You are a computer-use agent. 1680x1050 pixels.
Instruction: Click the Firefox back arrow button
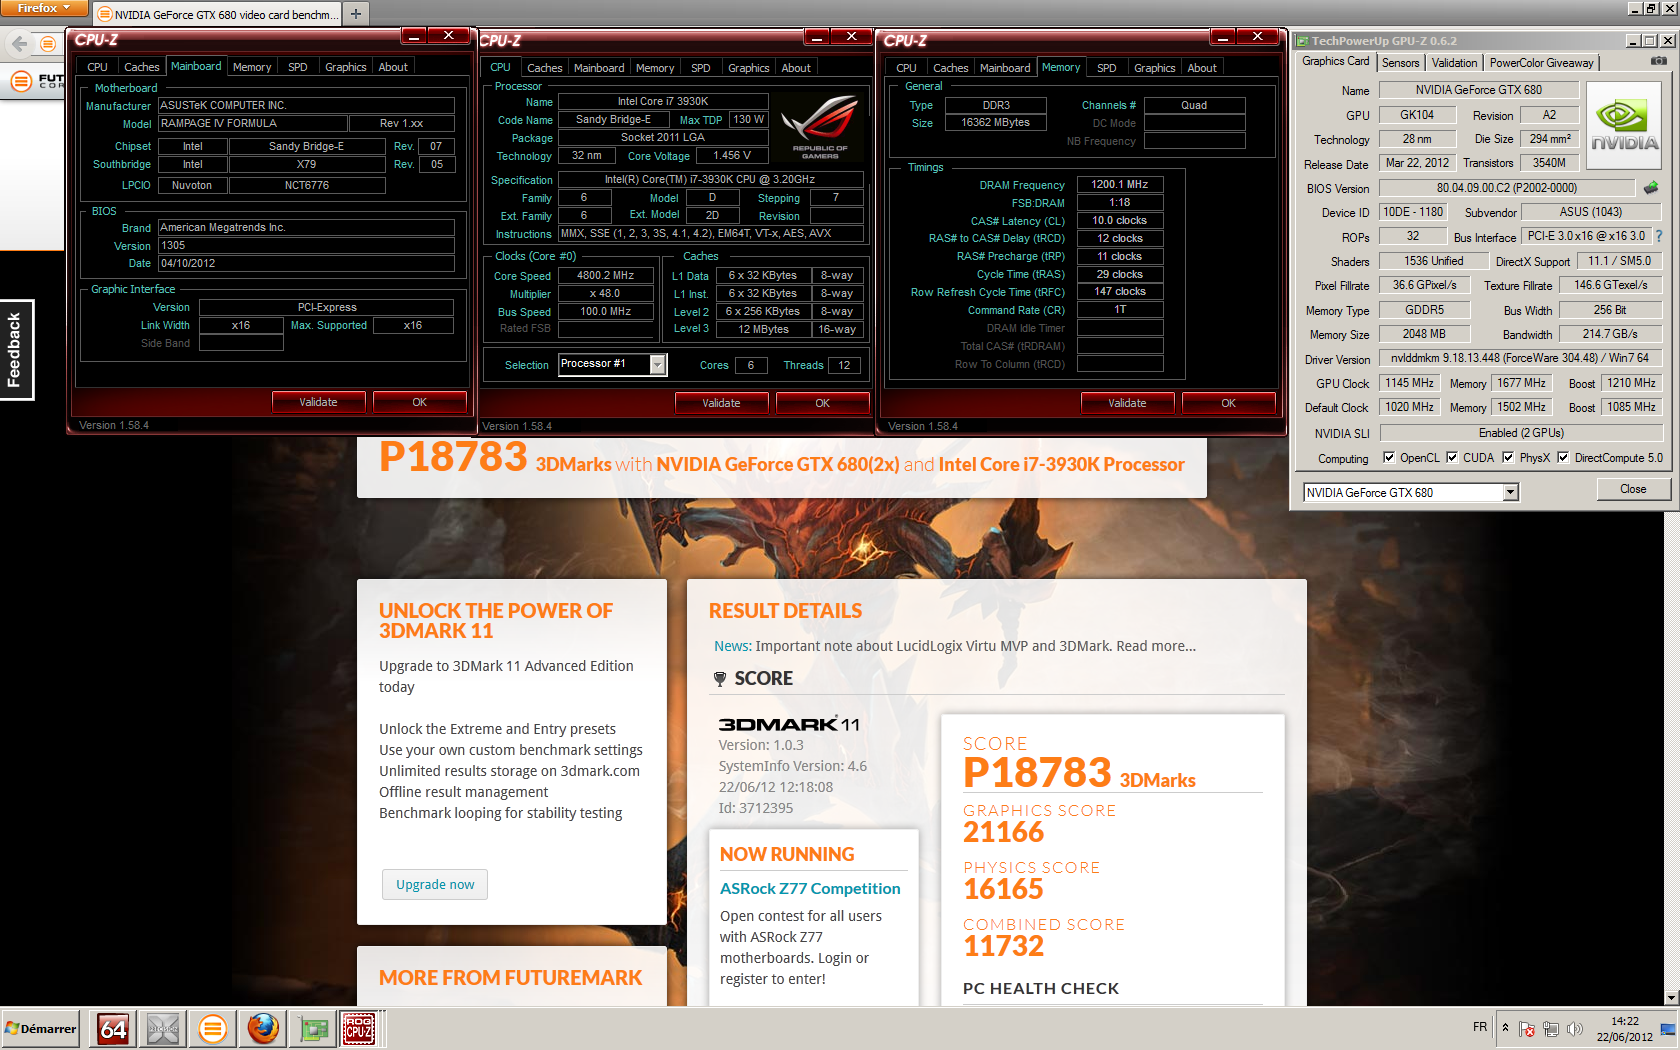click(x=19, y=44)
